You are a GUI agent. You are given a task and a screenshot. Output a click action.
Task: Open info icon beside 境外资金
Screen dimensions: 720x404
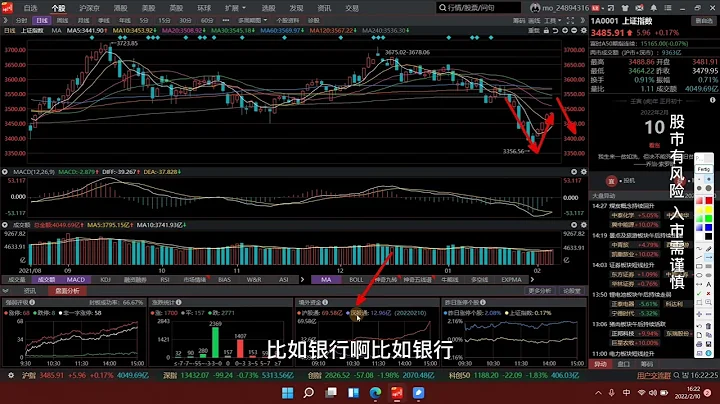325,302
